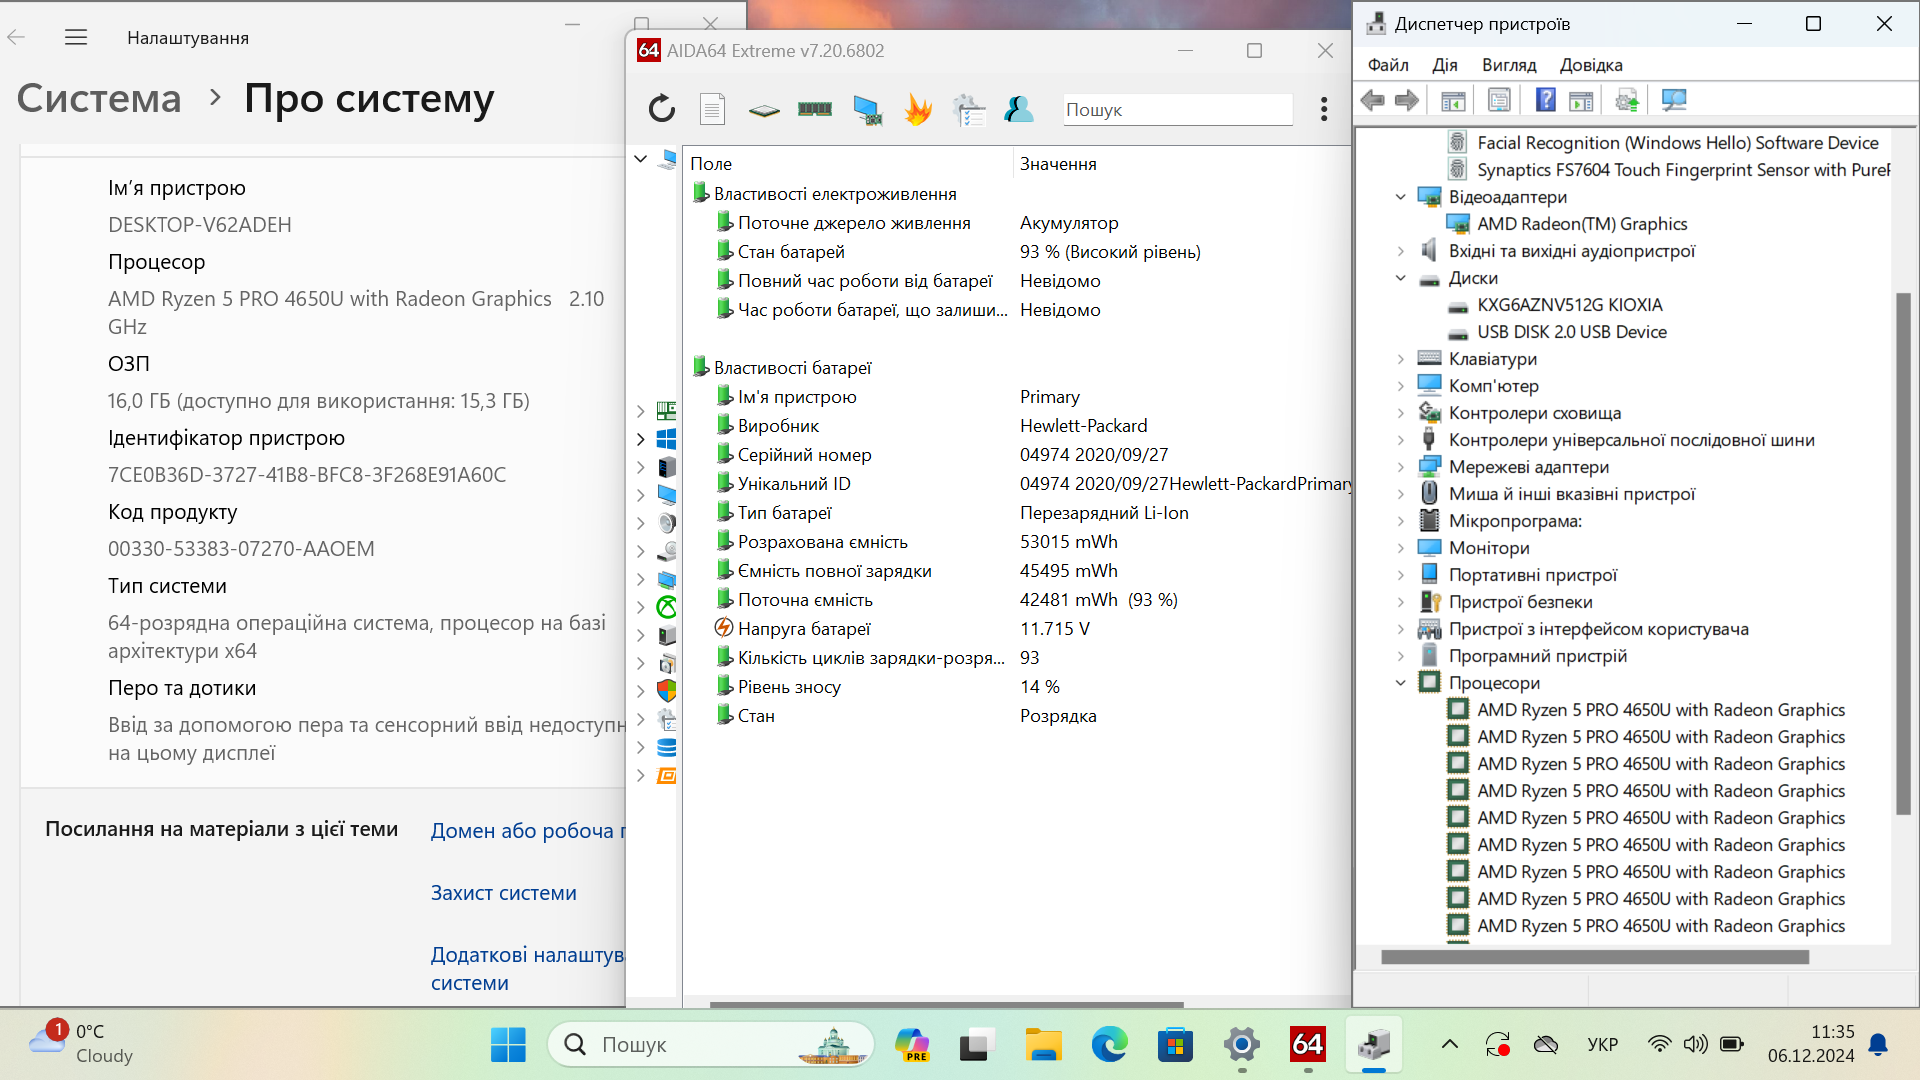Open the Файл menu in Device Manager
The height and width of the screenshot is (1080, 1920).
pos(1388,65)
